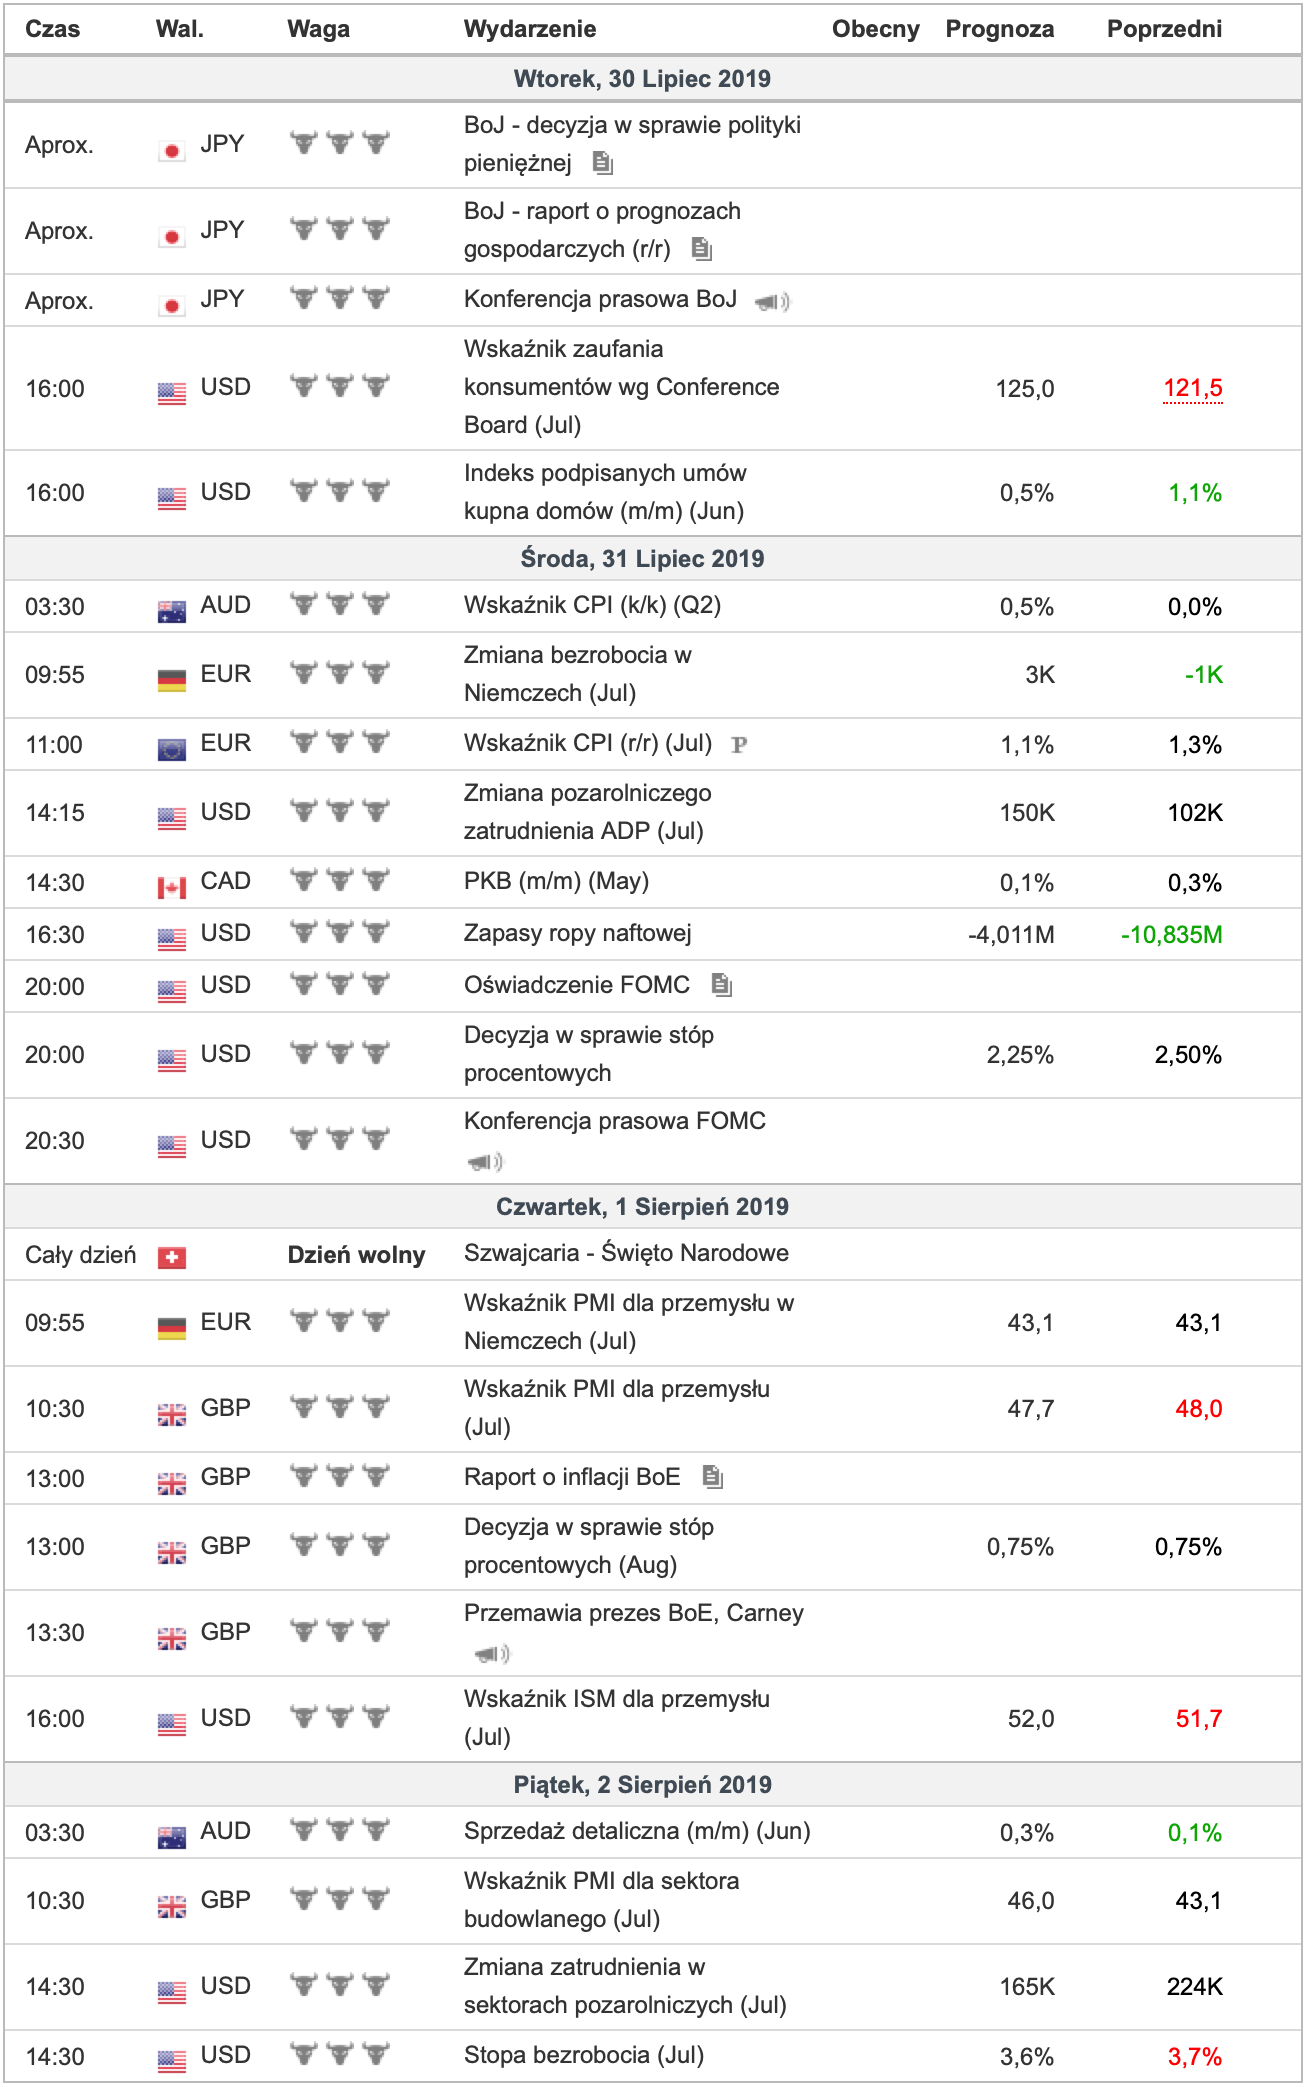Image resolution: width=1306 pixels, height=2087 pixels.
Task: Click document icon next to BoJ monetary policy decision
Action: [x=602, y=162]
